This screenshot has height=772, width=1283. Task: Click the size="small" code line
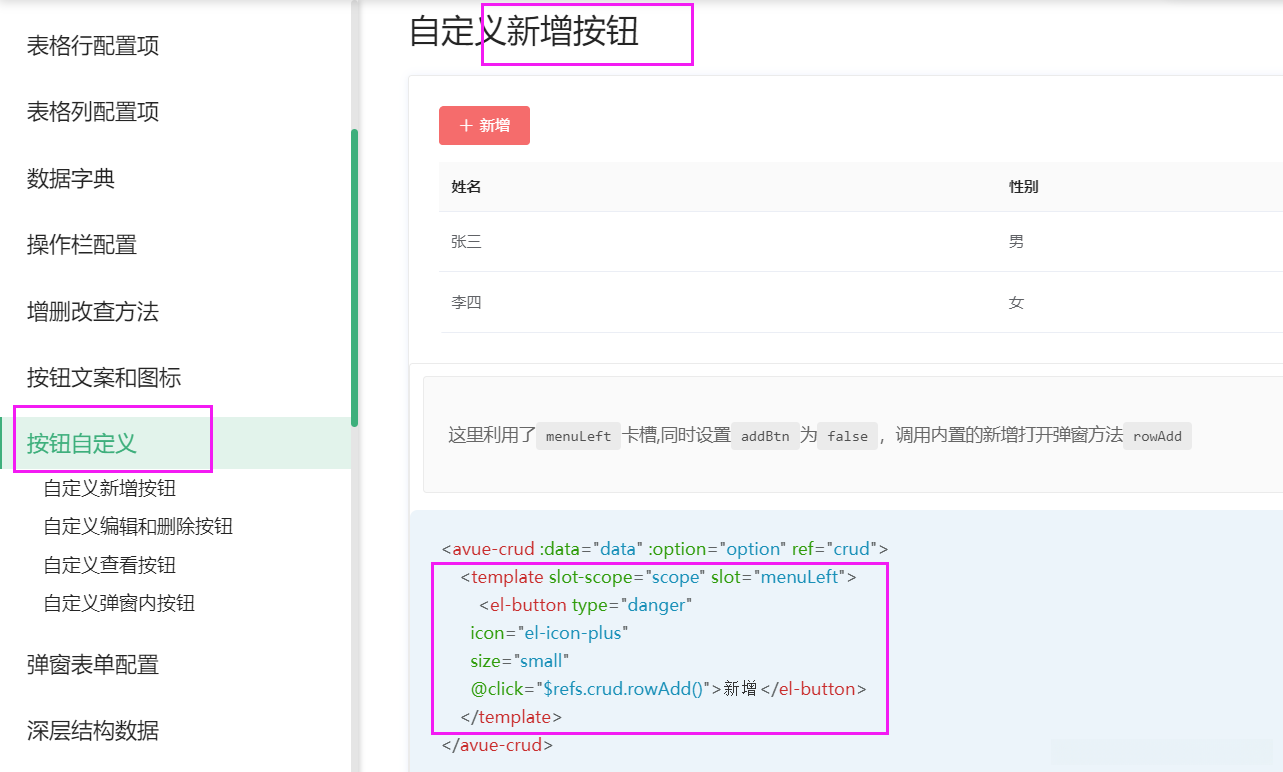[x=519, y=661]
